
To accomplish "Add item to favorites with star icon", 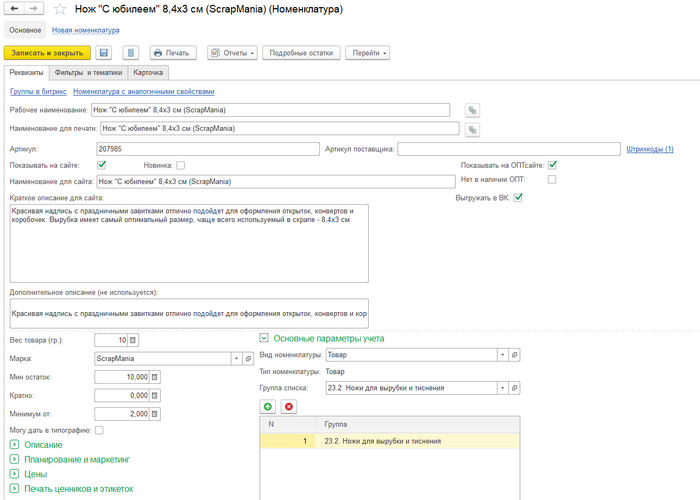I will coord(62,9).
